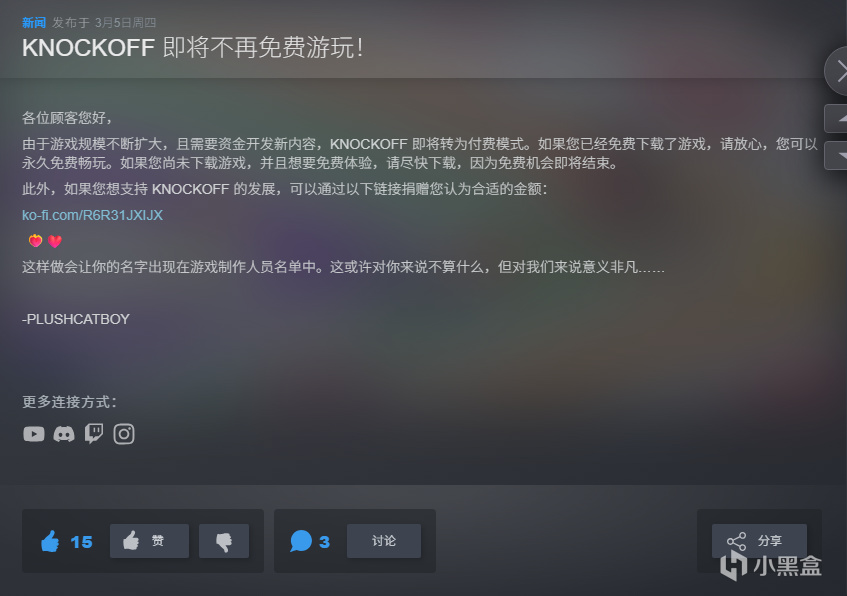
Task: Click the share icon beside 分享
Action: [x=736, y=541]
